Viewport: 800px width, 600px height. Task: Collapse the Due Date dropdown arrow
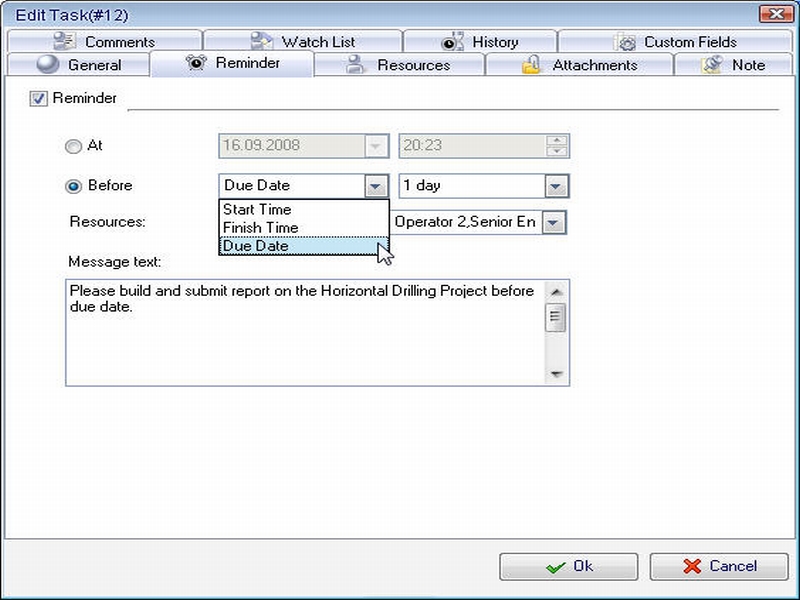[x=376, y=186]
